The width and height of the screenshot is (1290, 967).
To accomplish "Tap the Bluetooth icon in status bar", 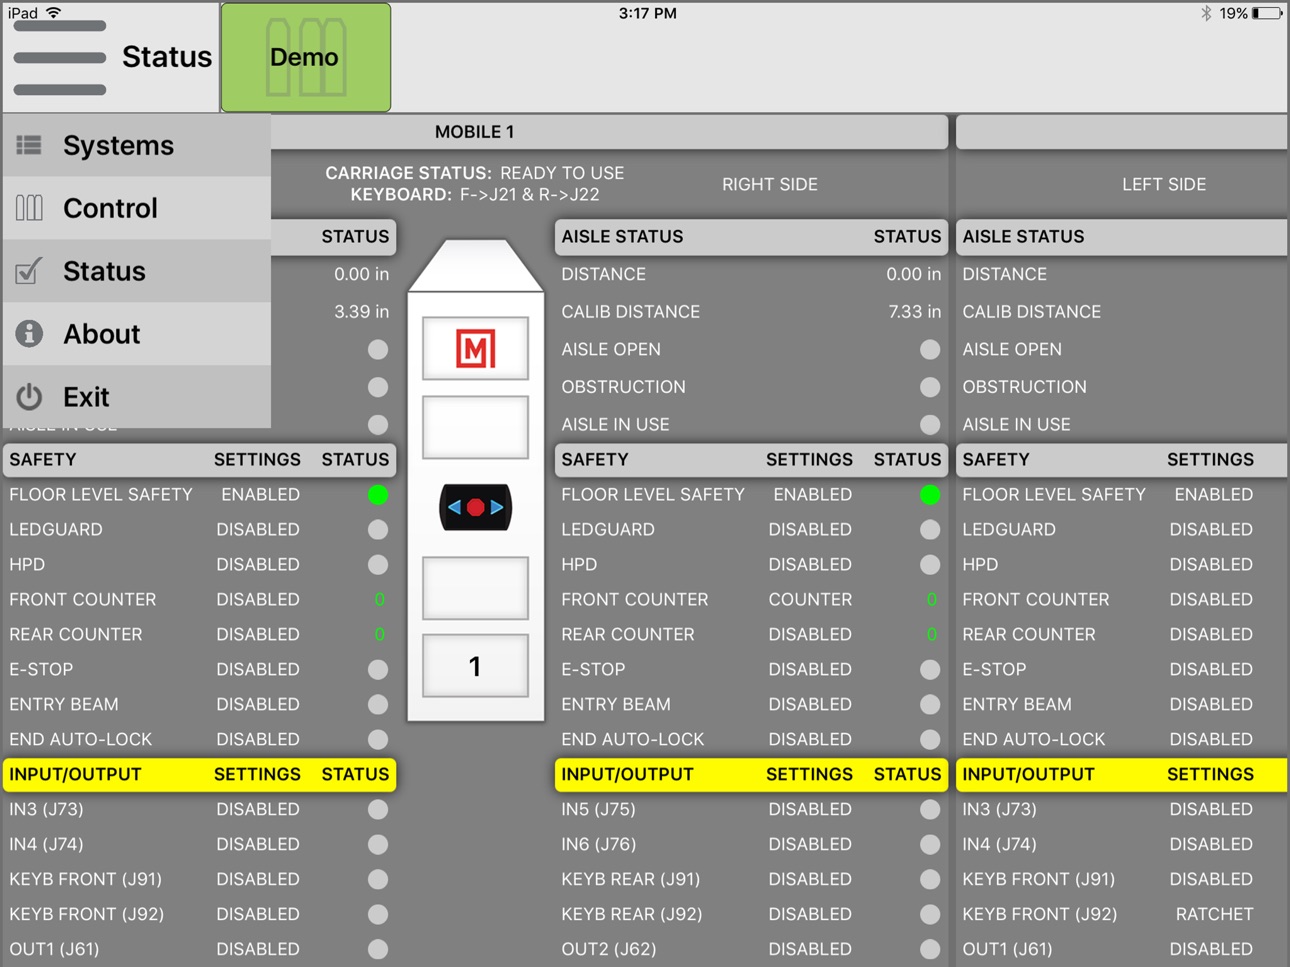I will tap(1207, 13).
